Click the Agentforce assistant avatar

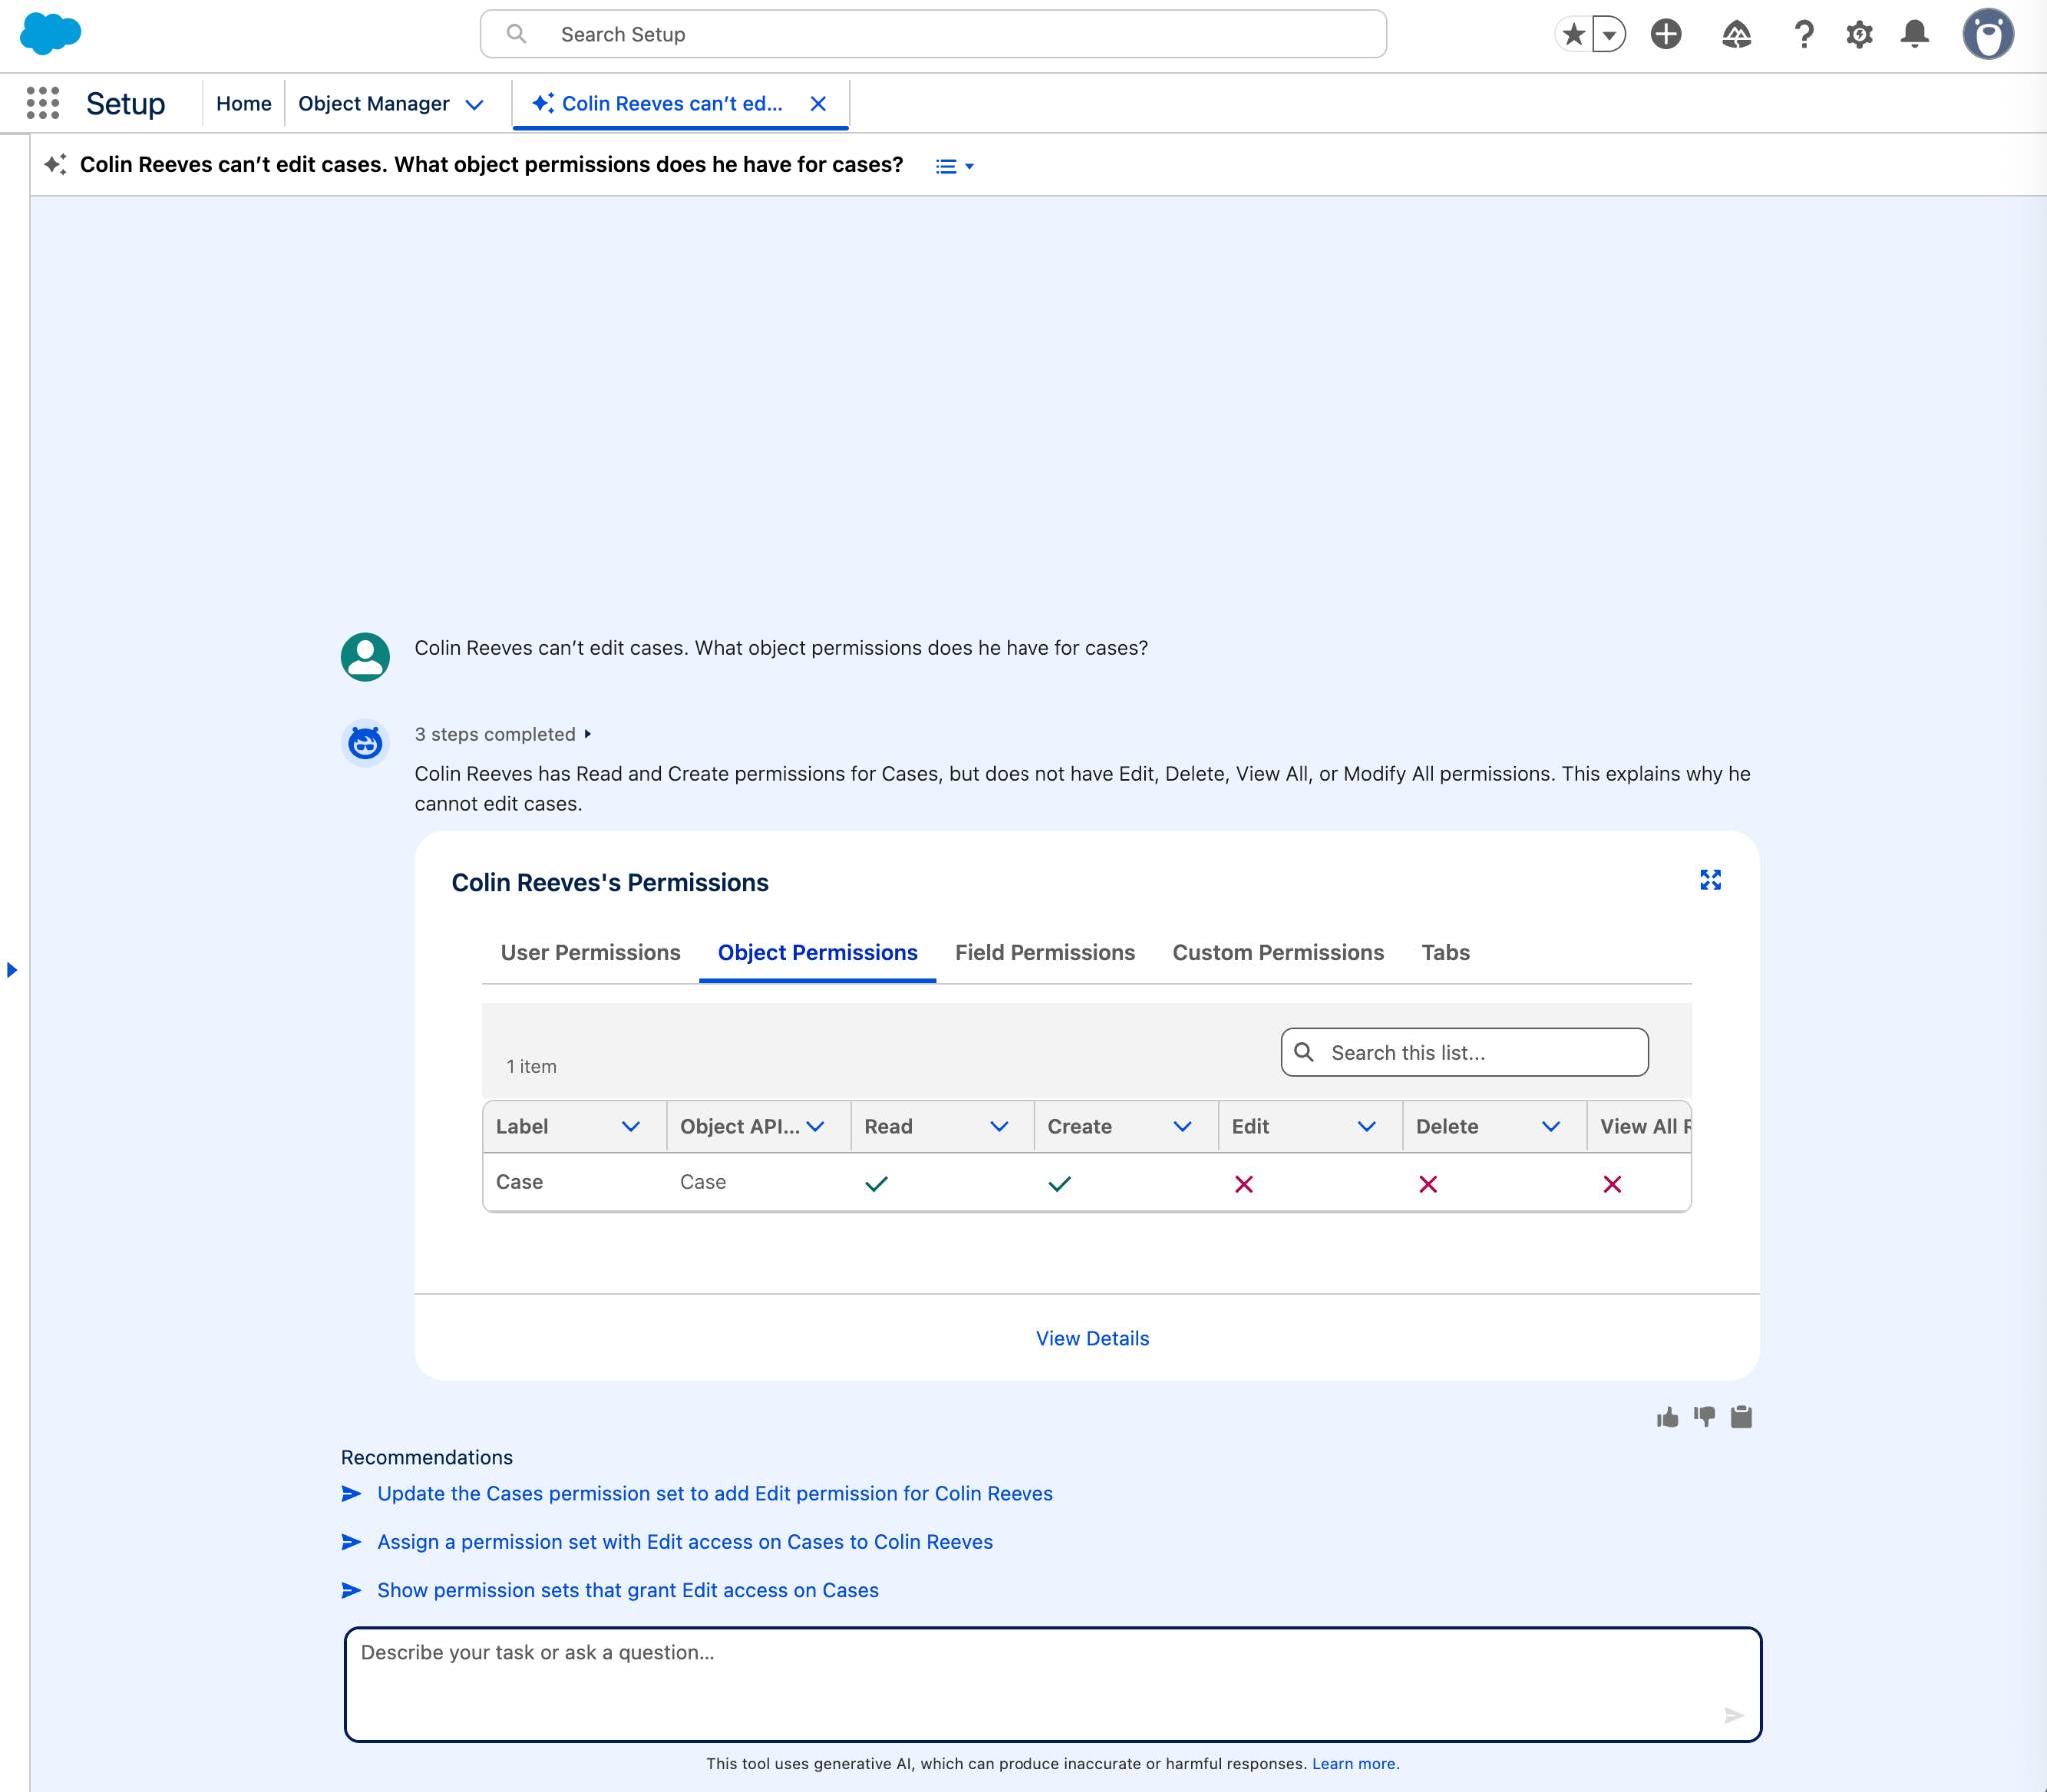pyautogui.click(x=365, y=743)
